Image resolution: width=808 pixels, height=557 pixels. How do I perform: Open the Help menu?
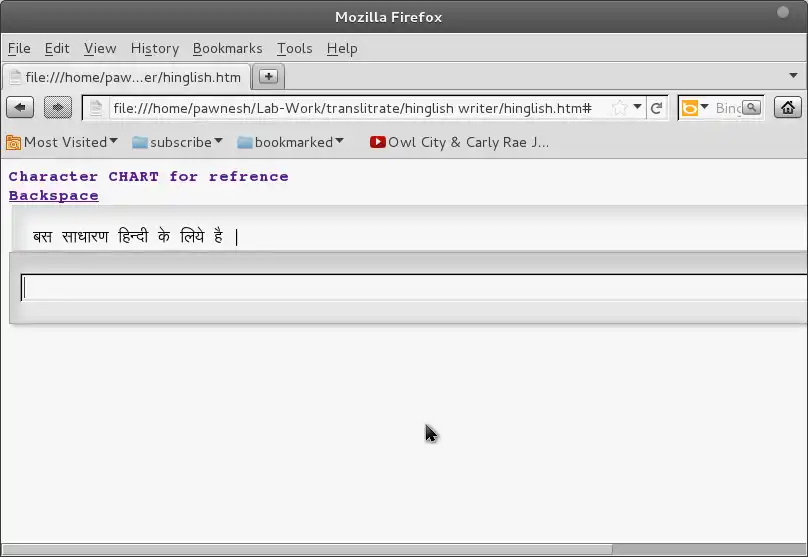point(342,48)
